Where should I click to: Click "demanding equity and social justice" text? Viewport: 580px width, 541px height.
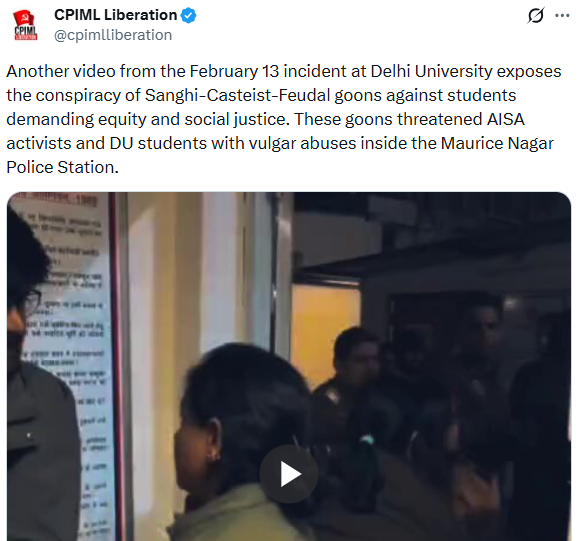pyautogui.click(x=146, y=119)
